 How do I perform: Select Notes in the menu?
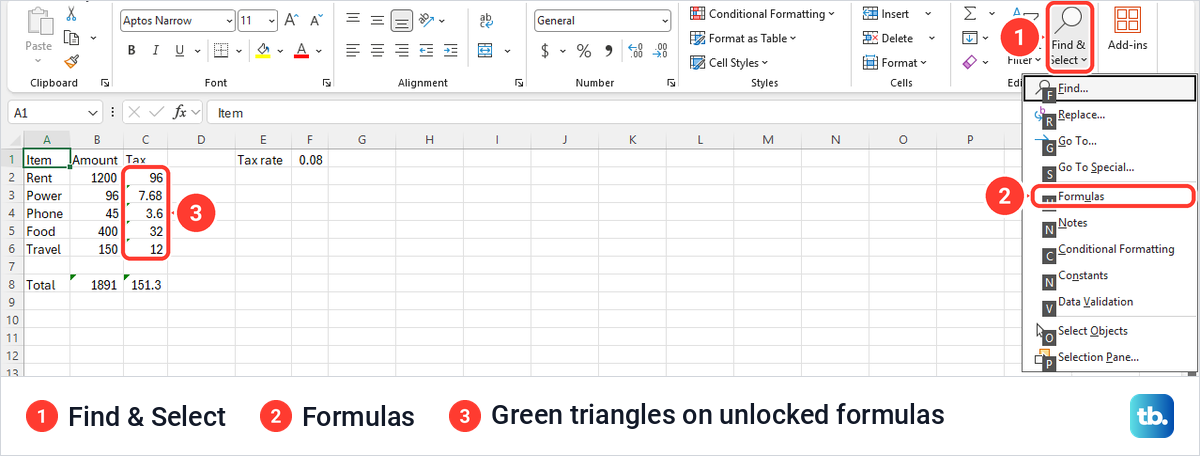1109,223
